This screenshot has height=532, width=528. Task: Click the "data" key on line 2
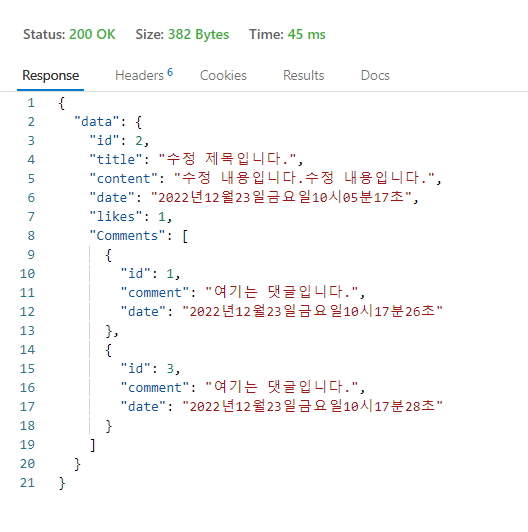[x=97, y=122]
